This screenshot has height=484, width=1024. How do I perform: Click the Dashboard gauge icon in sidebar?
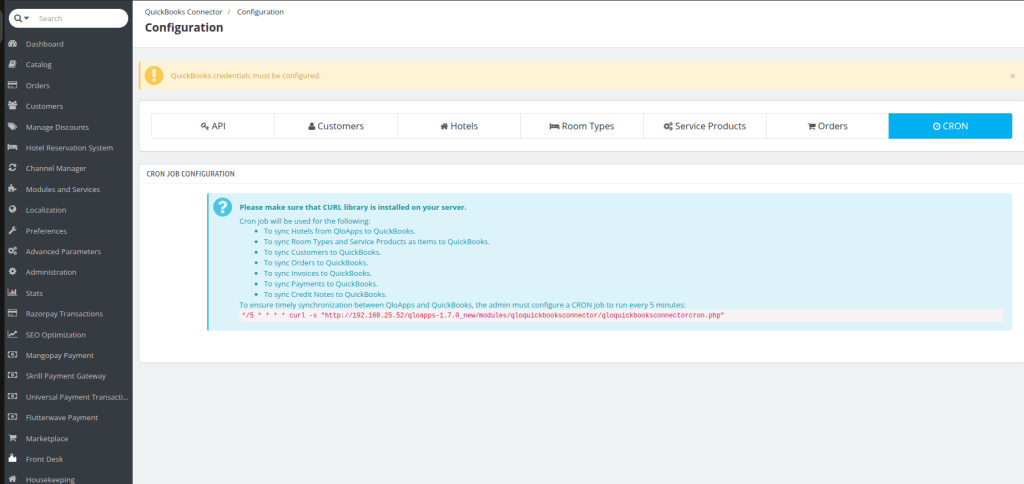click(x=12, y=44)
